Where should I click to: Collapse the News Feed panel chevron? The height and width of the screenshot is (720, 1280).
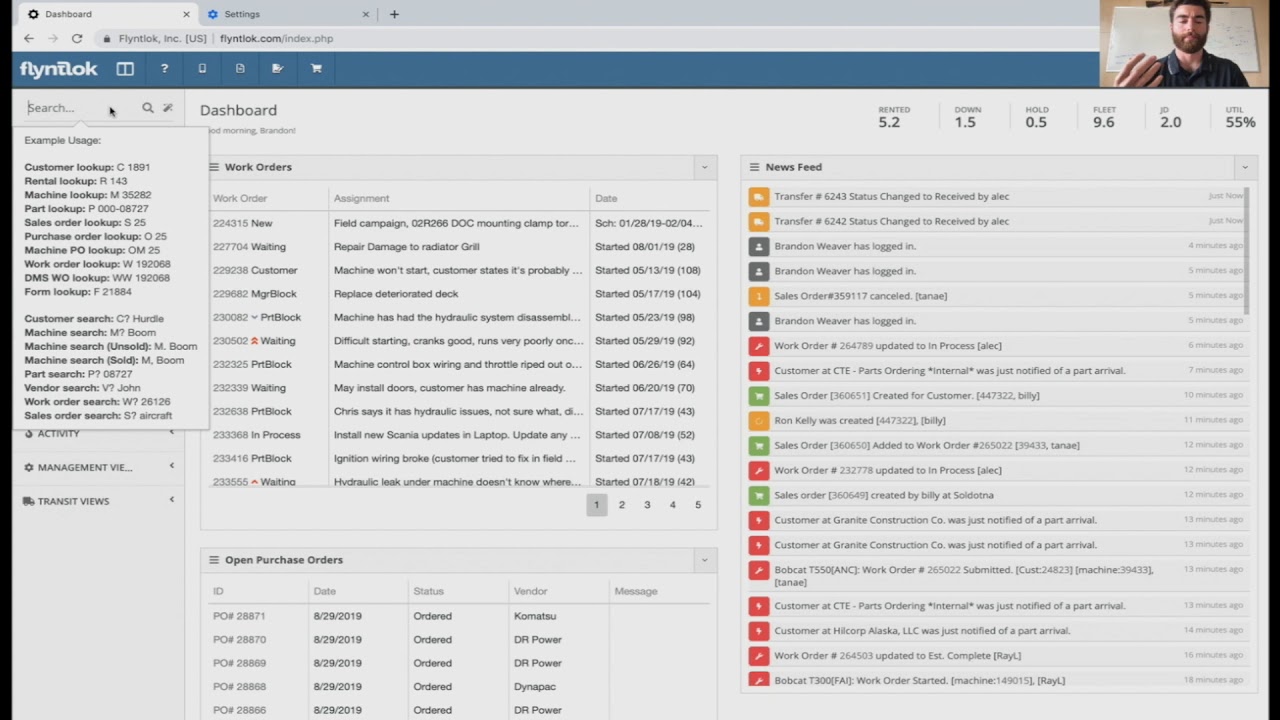(1244, 167)
